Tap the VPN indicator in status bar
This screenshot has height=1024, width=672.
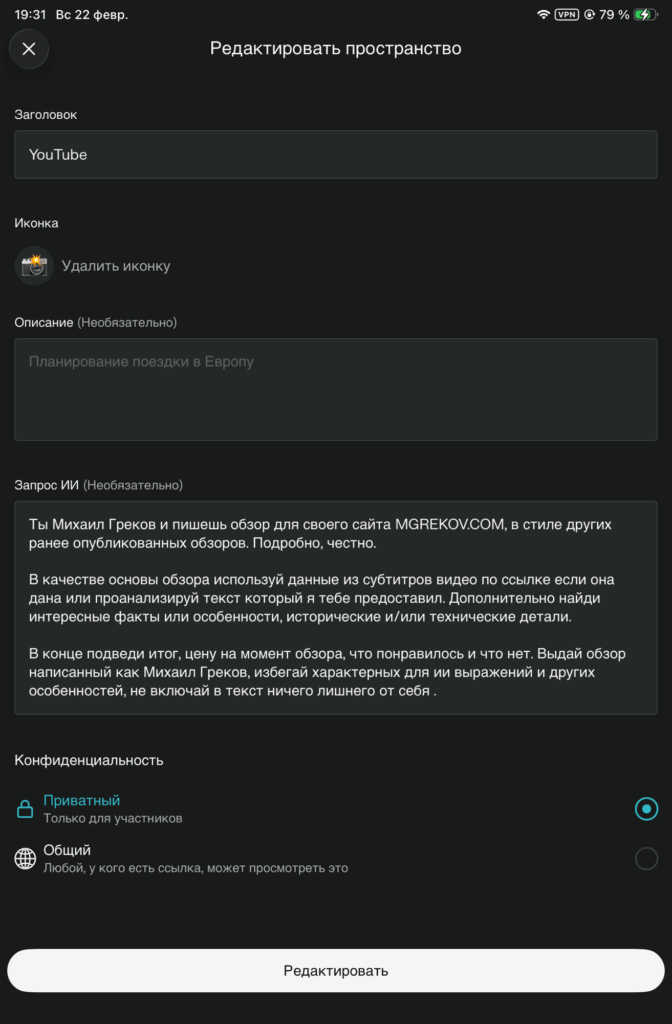[x=567, y=15]
